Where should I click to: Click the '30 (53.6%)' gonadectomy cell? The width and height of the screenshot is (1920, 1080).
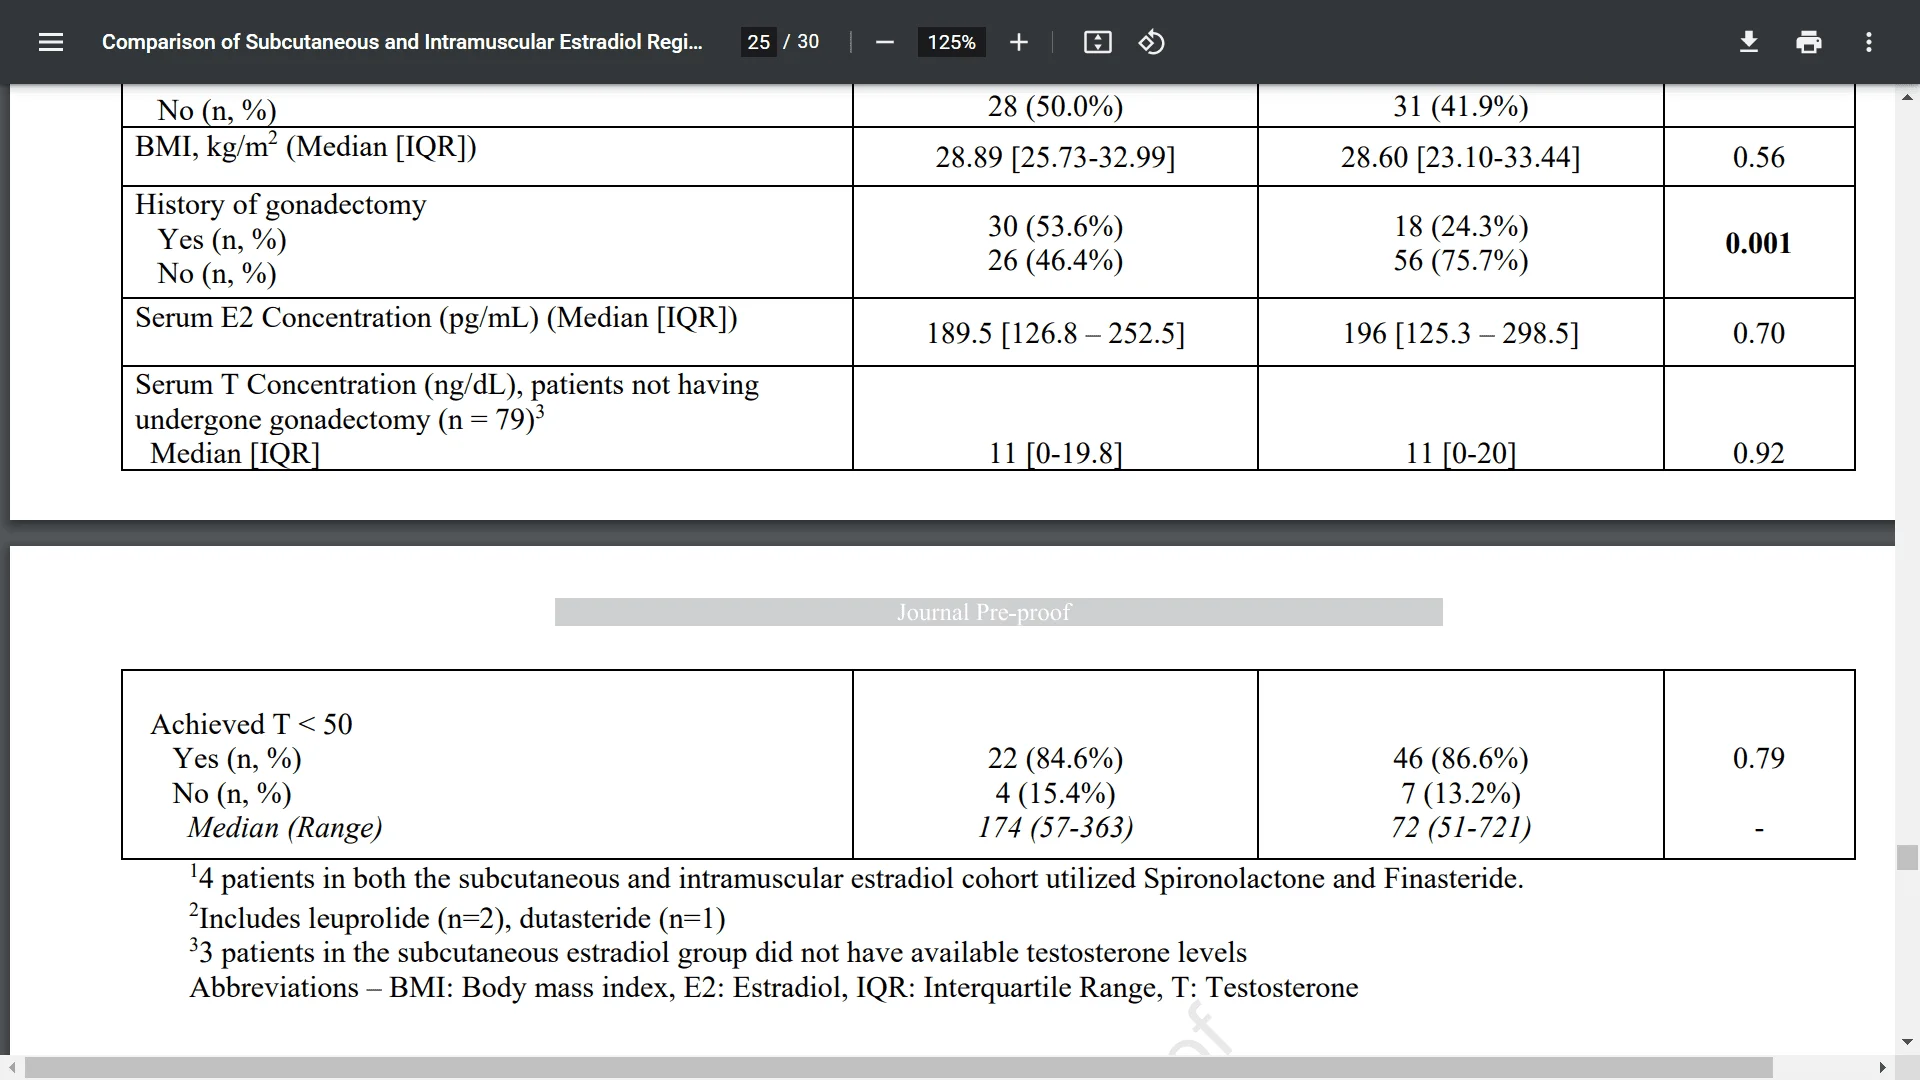[1055, 227]
